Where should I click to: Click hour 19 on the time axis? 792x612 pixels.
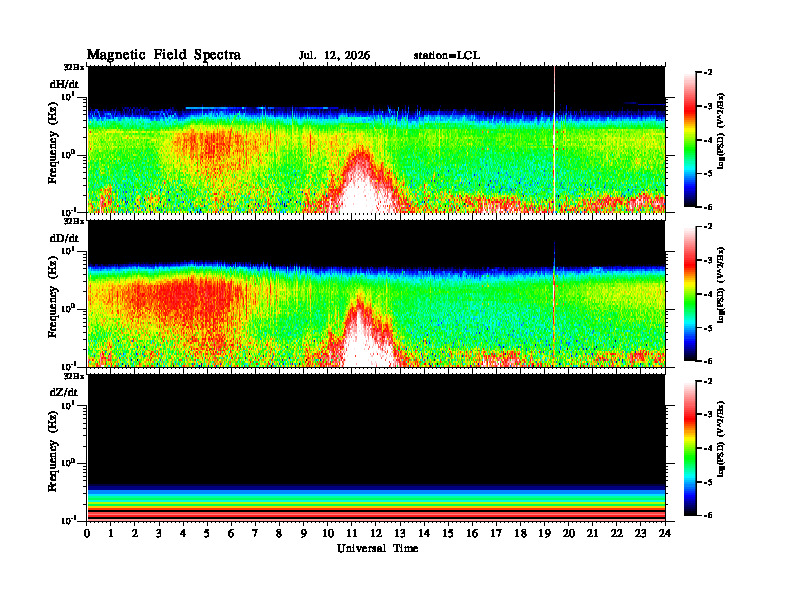coord(544,533)
